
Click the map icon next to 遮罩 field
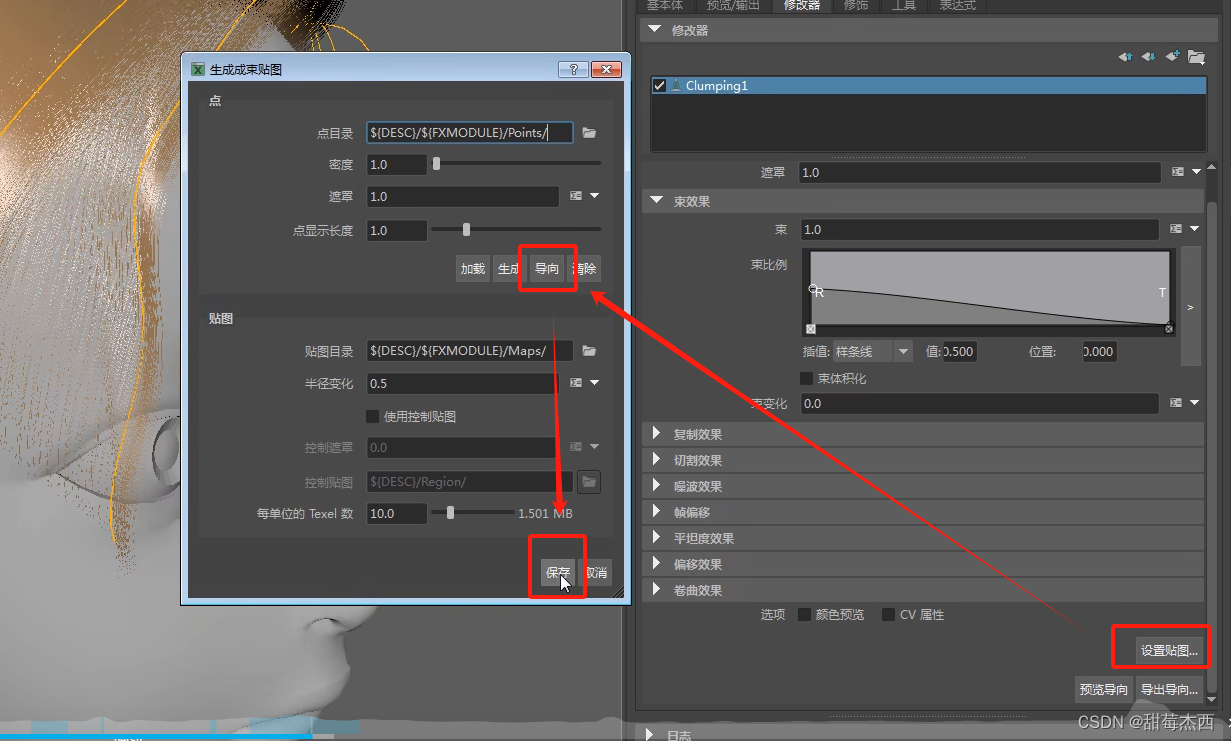1180,171
